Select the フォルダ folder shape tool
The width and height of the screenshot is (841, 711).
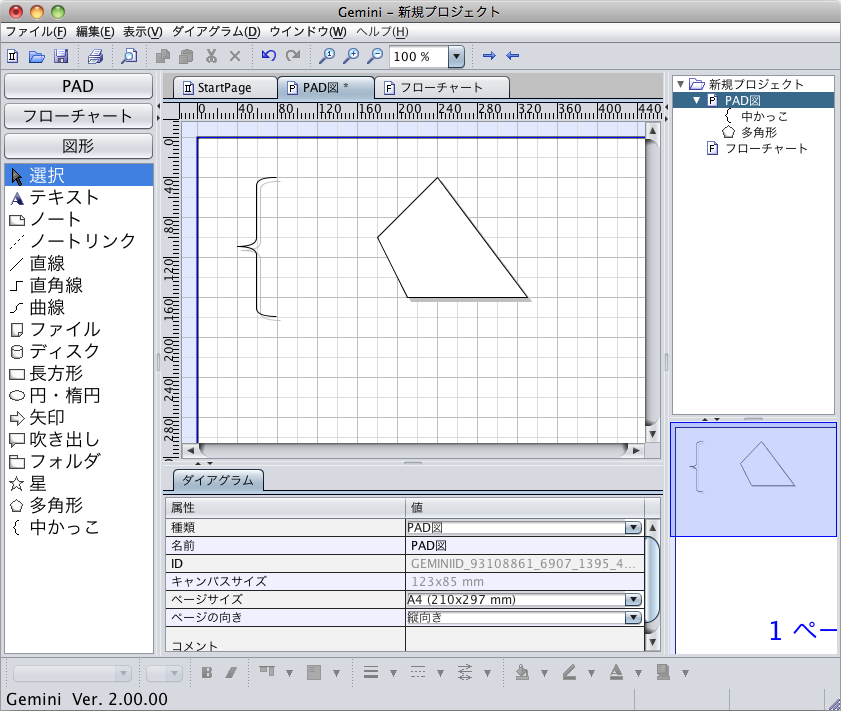pyautogui.click(x=79, y=461)
